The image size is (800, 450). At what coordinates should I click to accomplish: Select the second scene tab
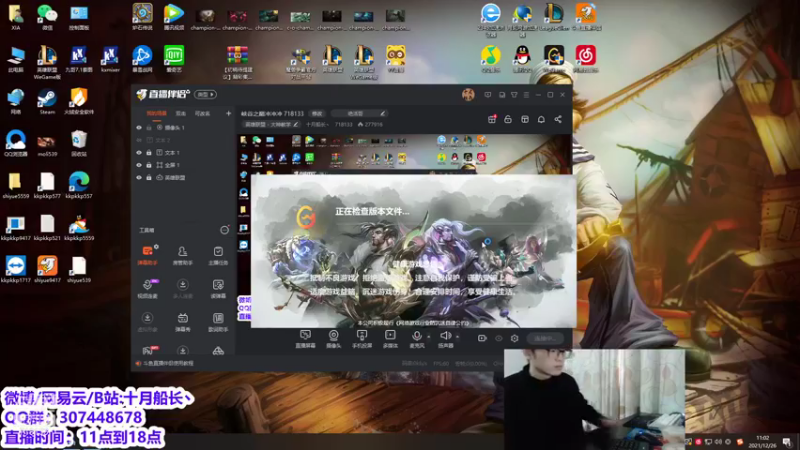[x=181, y=113]
